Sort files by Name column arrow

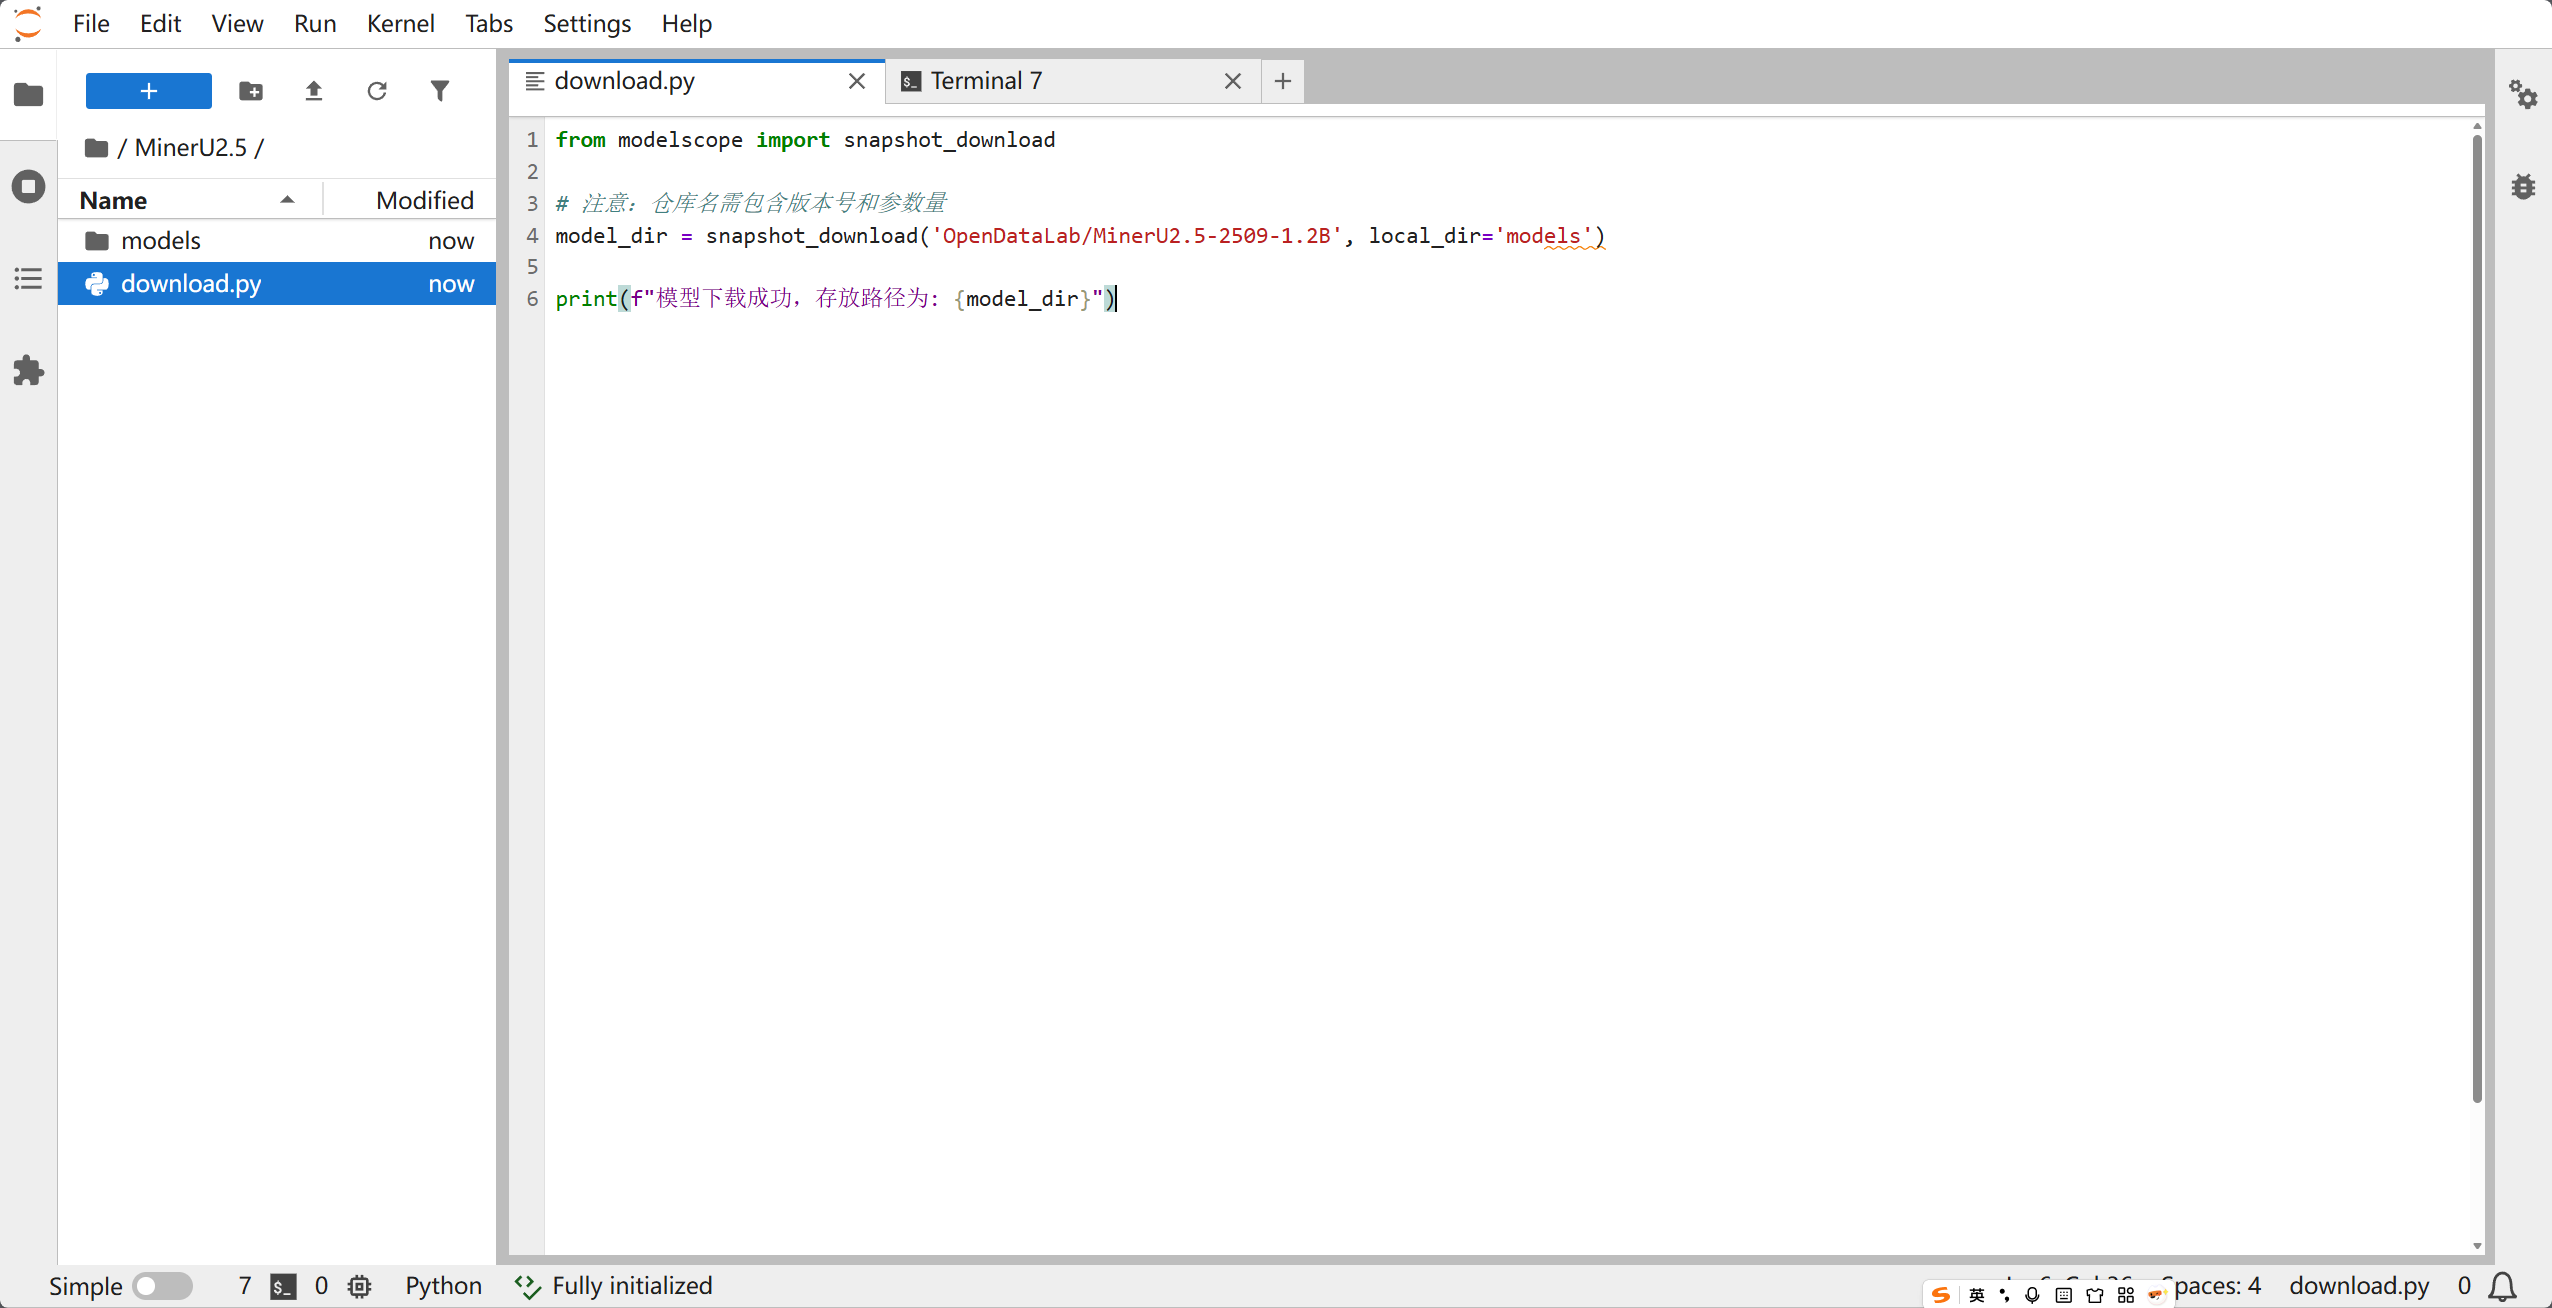287,200
